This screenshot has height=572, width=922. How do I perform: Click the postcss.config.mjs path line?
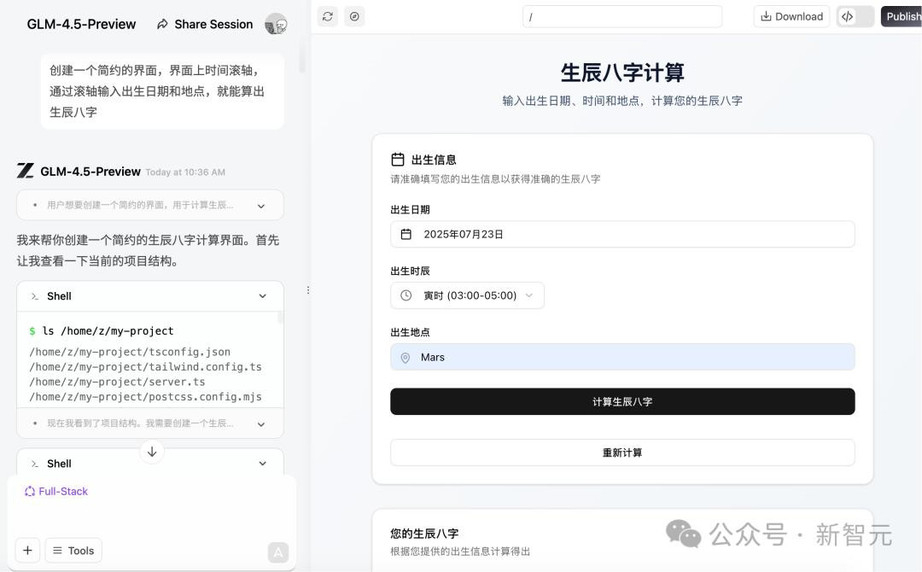pyautogui.click(x=146, y=397)
